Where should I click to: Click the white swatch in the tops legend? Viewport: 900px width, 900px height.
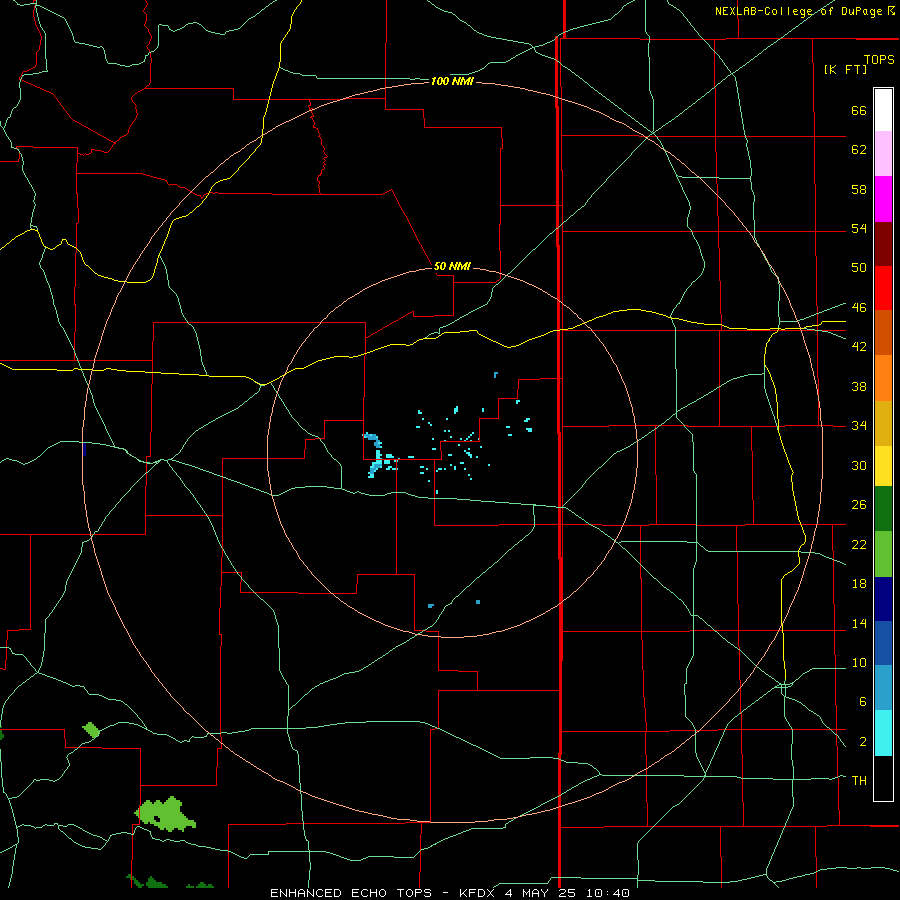point(883,110)
